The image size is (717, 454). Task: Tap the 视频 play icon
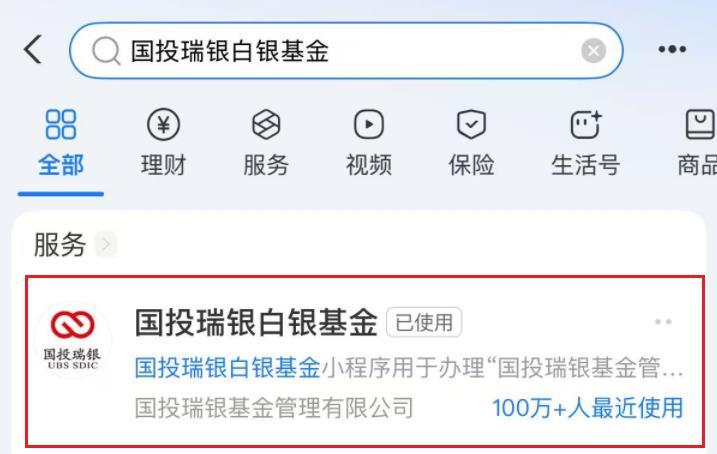[369, 124]
